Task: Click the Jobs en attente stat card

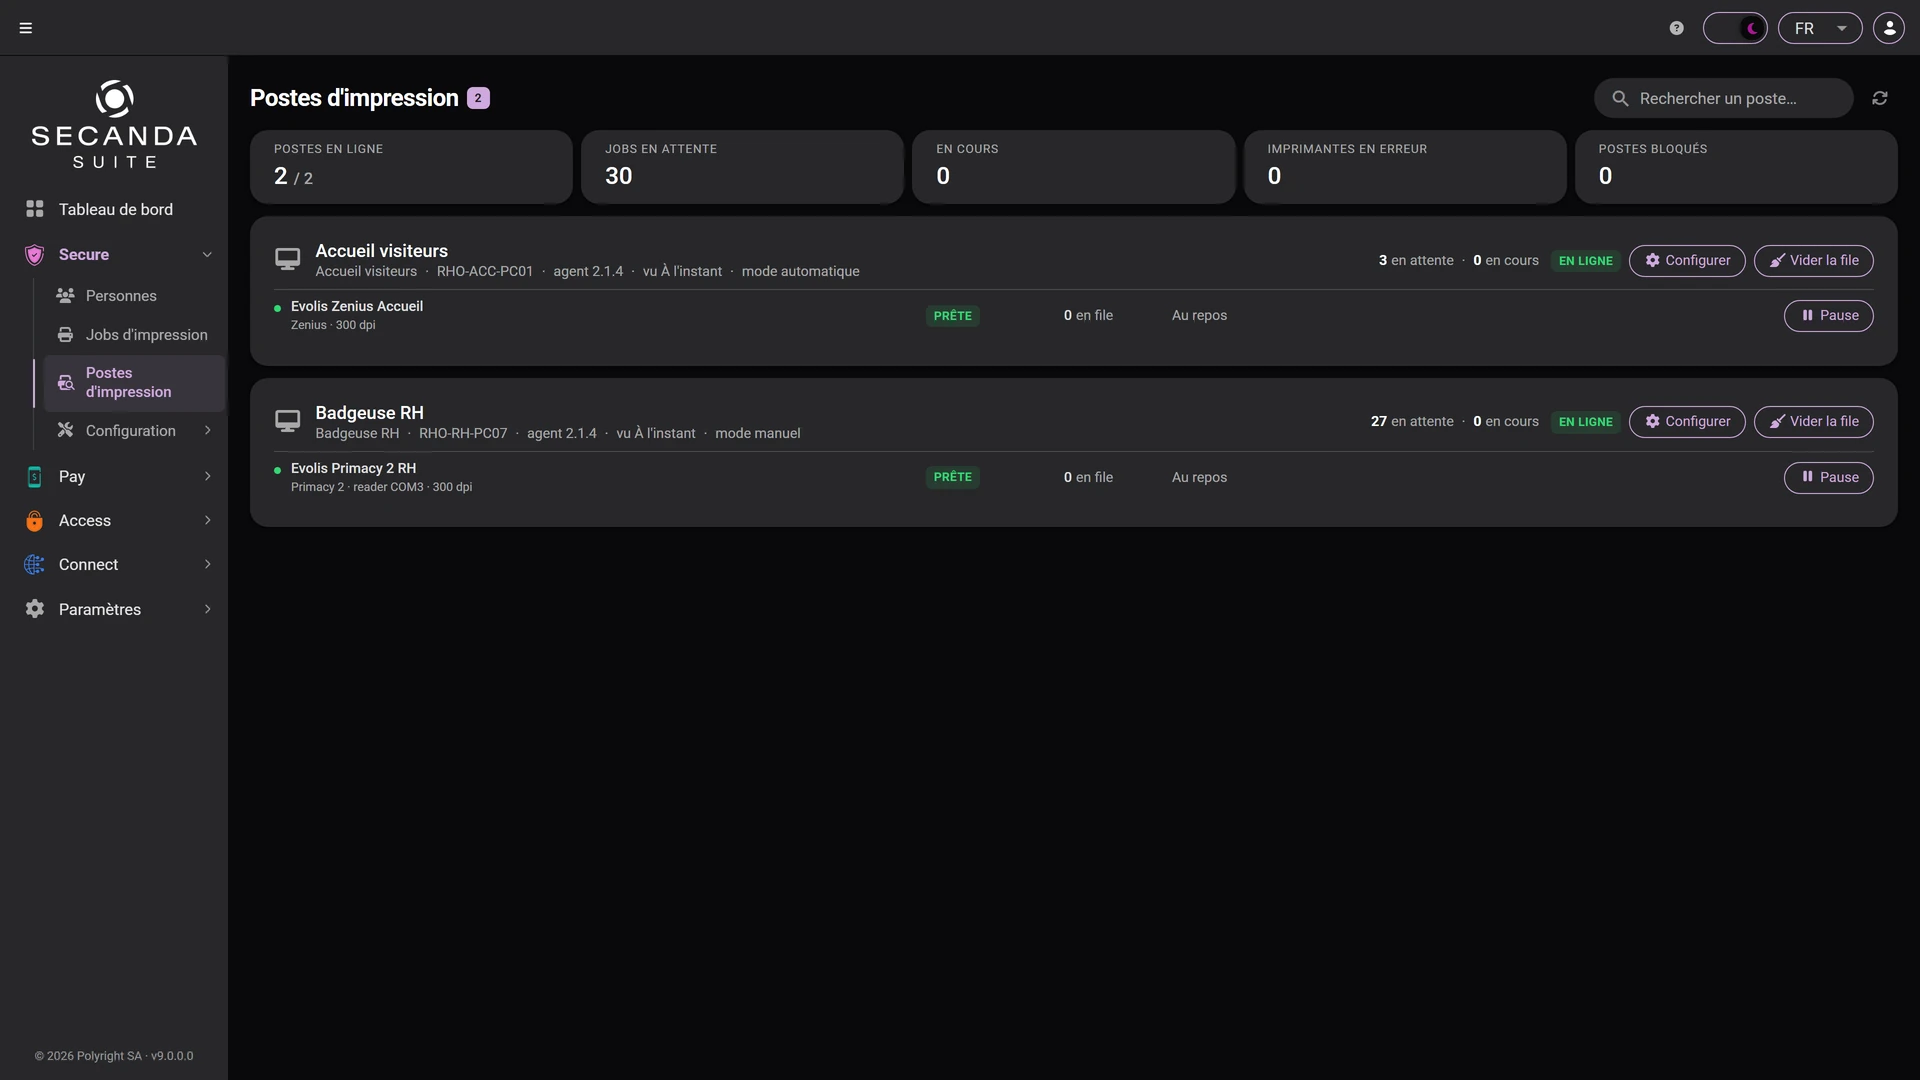Action: point(742,167)
